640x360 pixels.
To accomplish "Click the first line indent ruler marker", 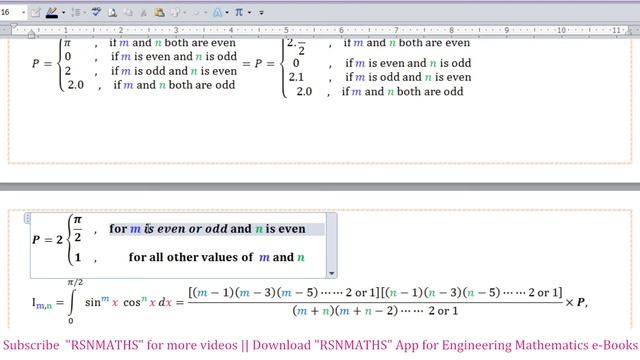I will [x=13, y=26].
